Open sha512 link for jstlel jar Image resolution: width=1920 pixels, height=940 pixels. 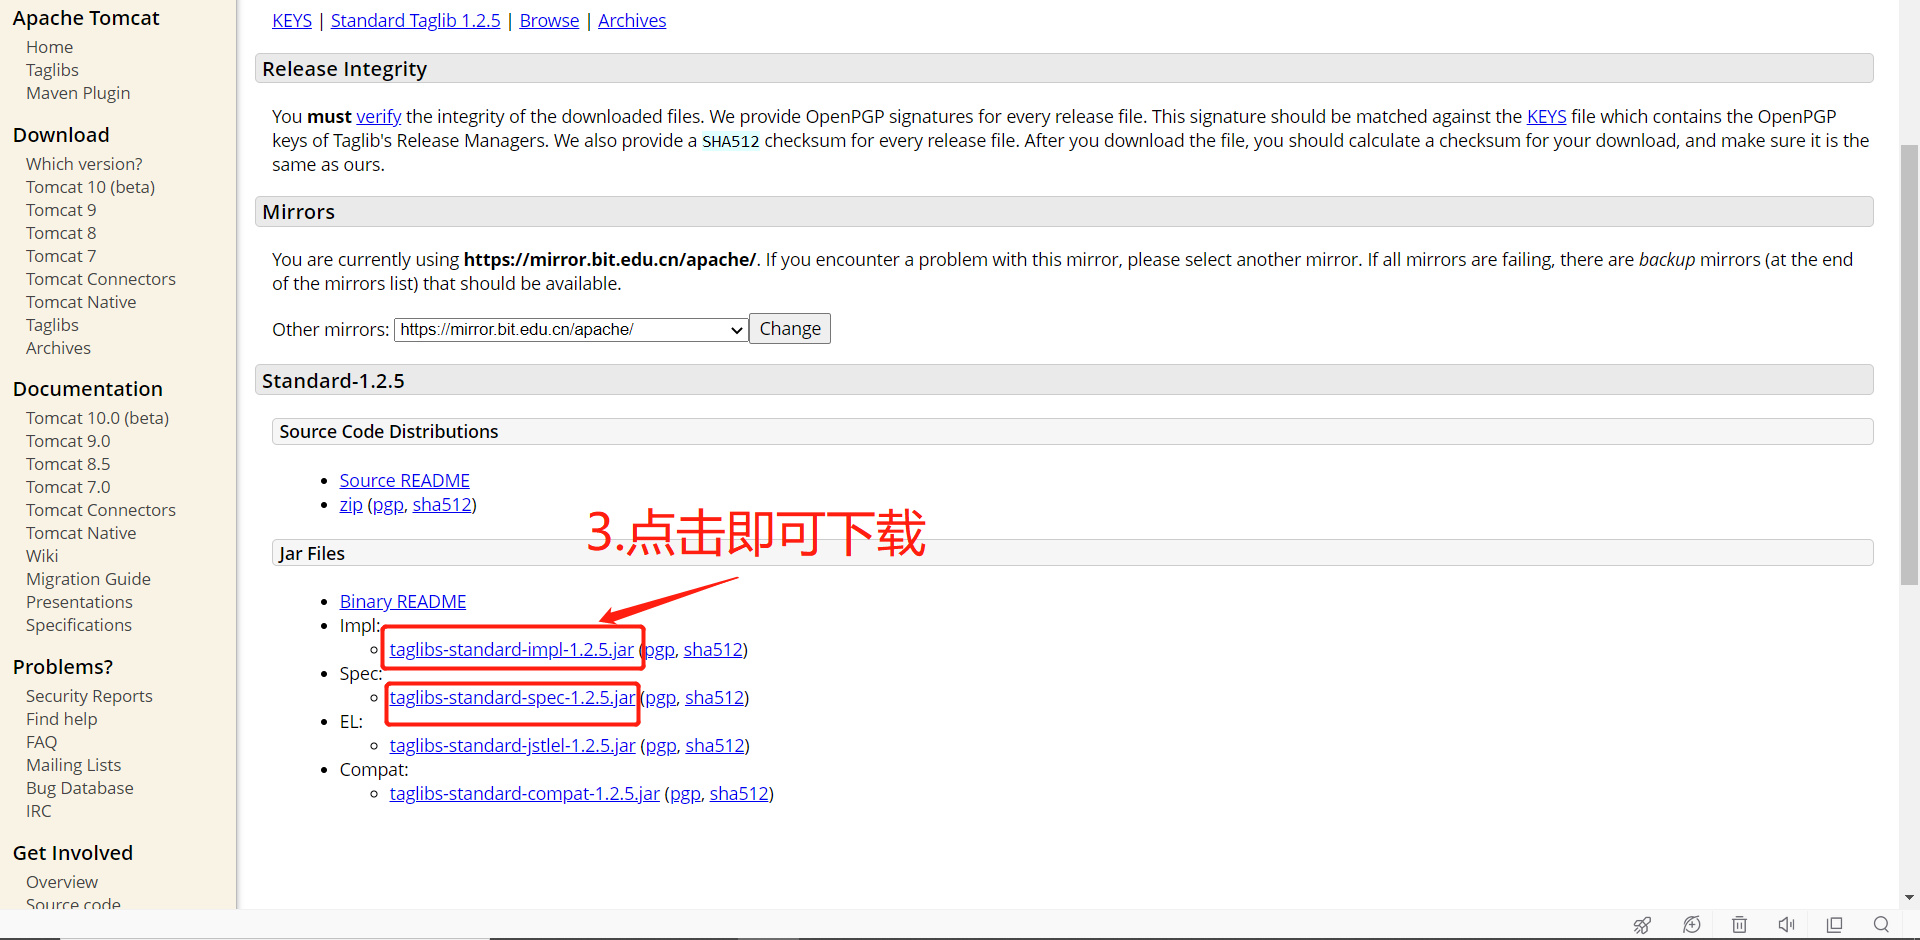715,746
